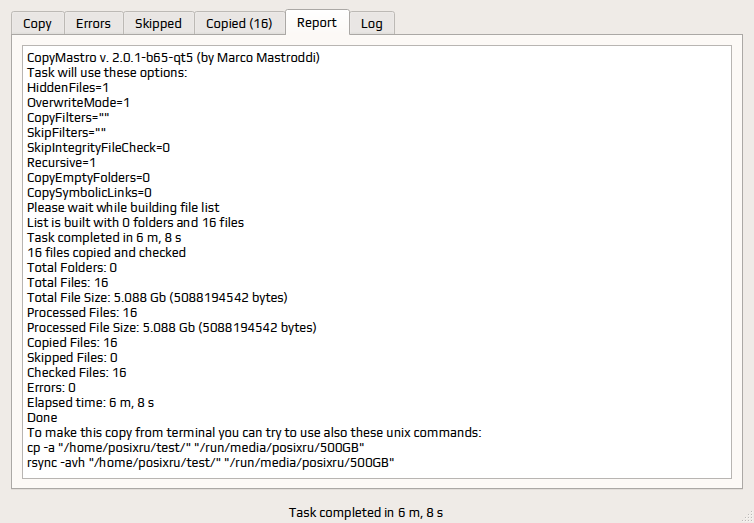The image size is (754, 523).
Task: Click the 'Total File Size: 5.088 Gb' line
Action: pyautogui.click(x=157, y=298)
